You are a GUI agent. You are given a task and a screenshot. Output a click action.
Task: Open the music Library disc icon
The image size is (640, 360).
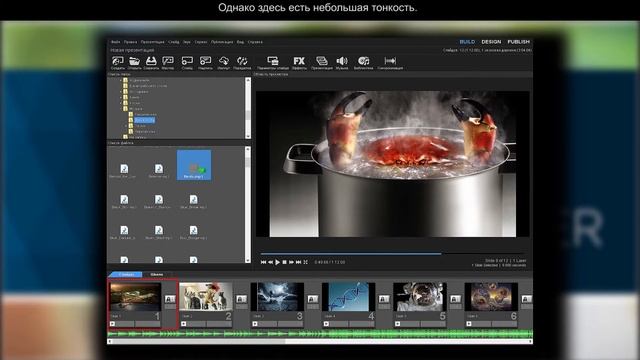click(x=363, y=61)
